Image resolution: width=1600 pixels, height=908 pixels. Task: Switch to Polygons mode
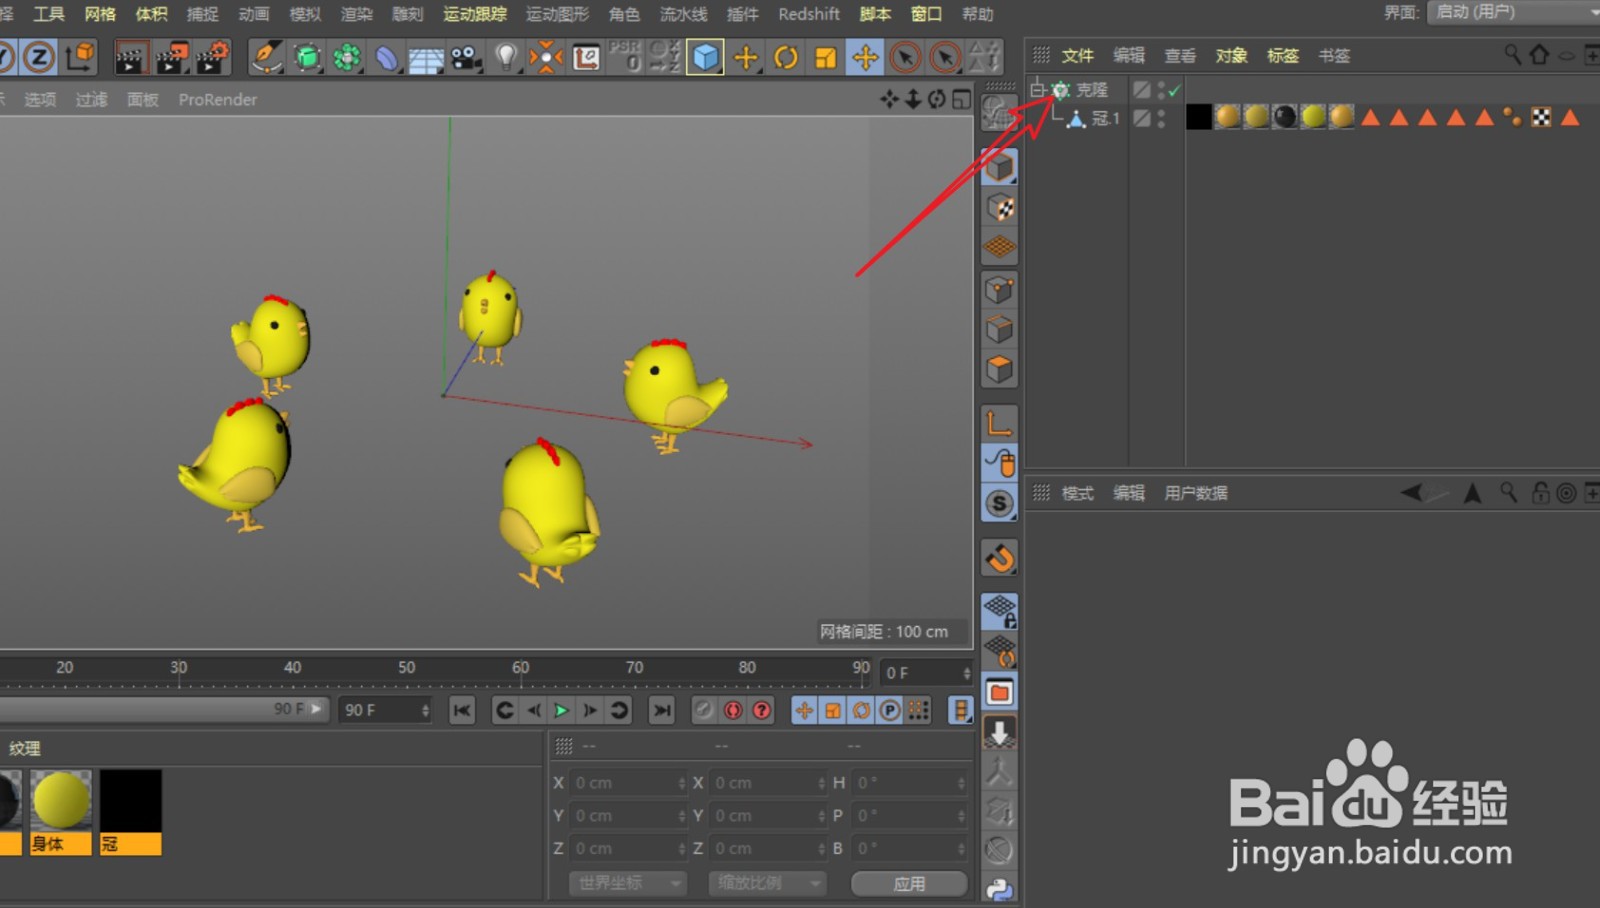click(x=1000, y=369)
